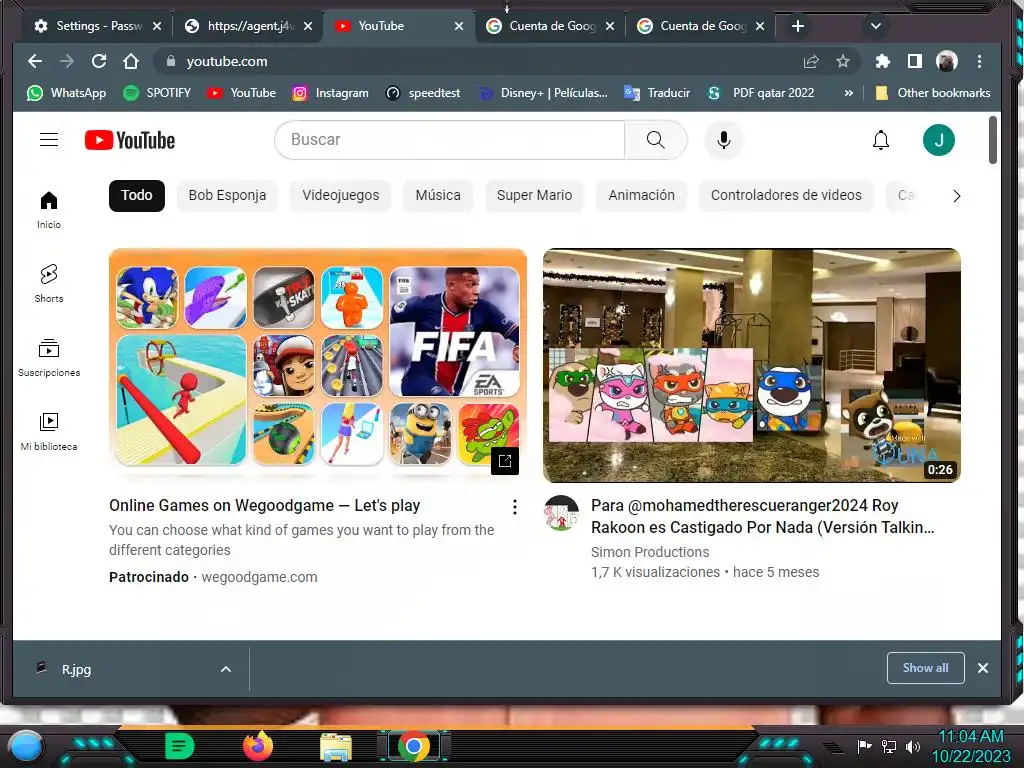Close the downloads bar with the X
This screenshot has height=768, width=1024.
[x=983, y=668]
